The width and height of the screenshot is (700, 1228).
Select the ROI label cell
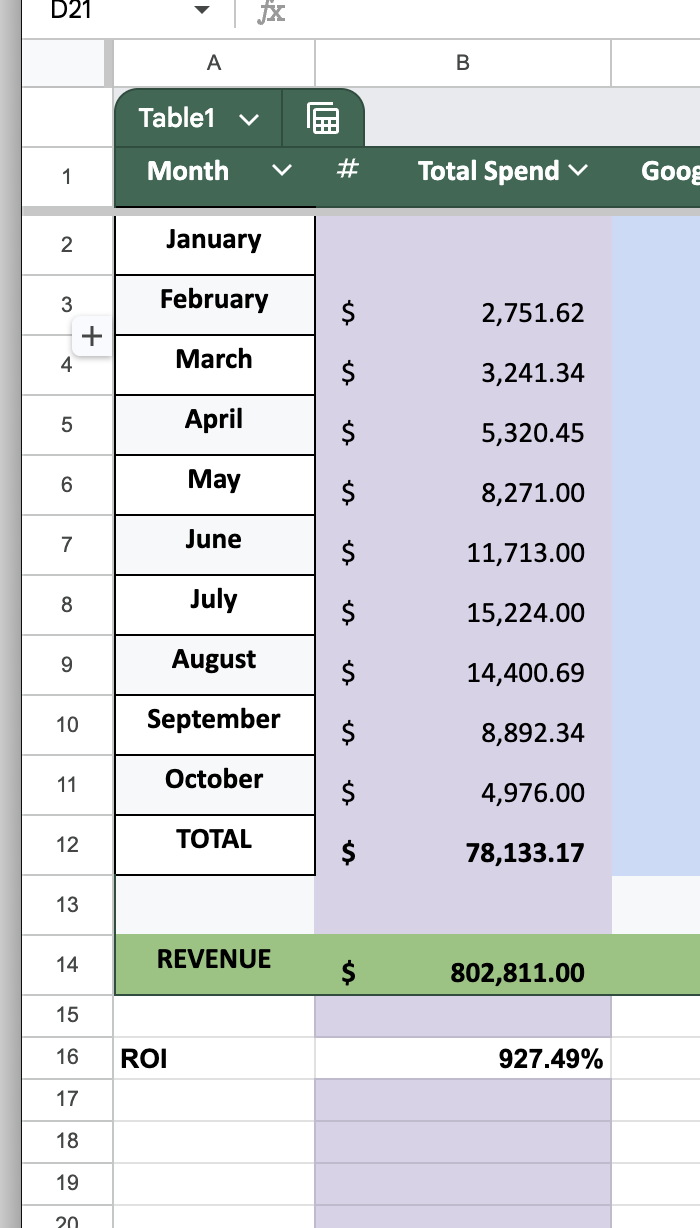coord(214,1058)
